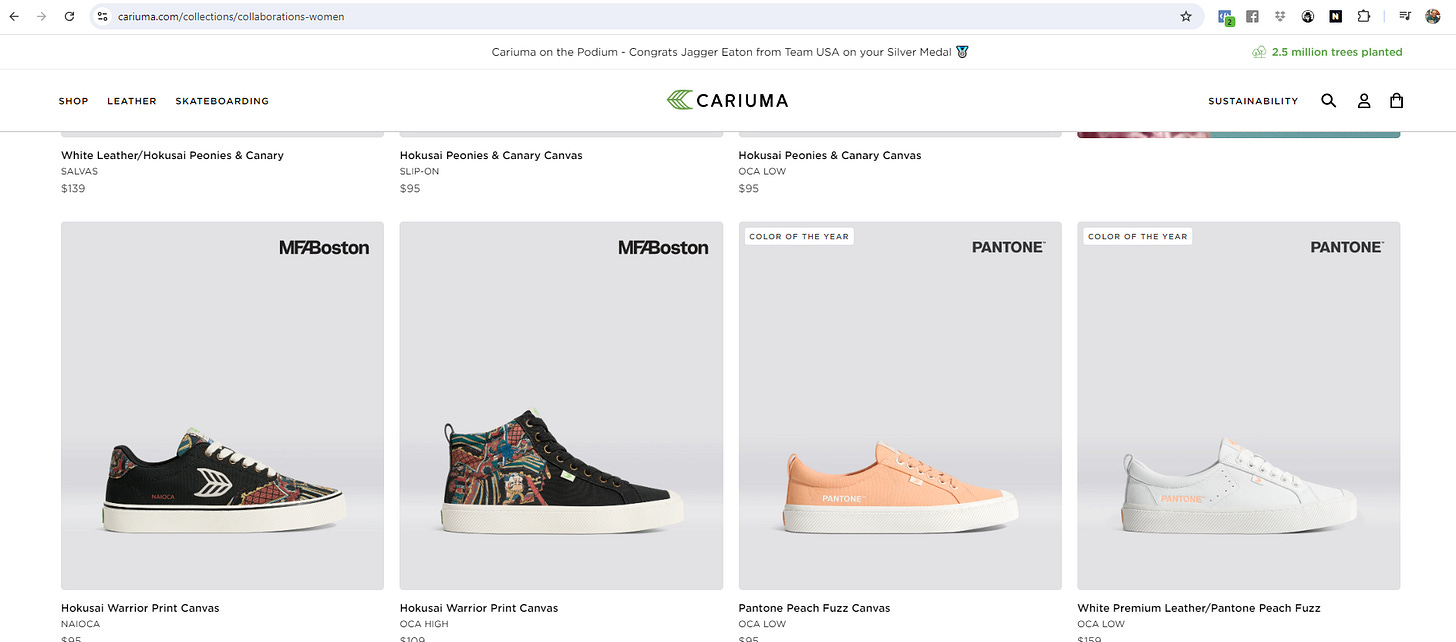View site information icon in address bar
Screen dimensions: 1456x642
102,16
